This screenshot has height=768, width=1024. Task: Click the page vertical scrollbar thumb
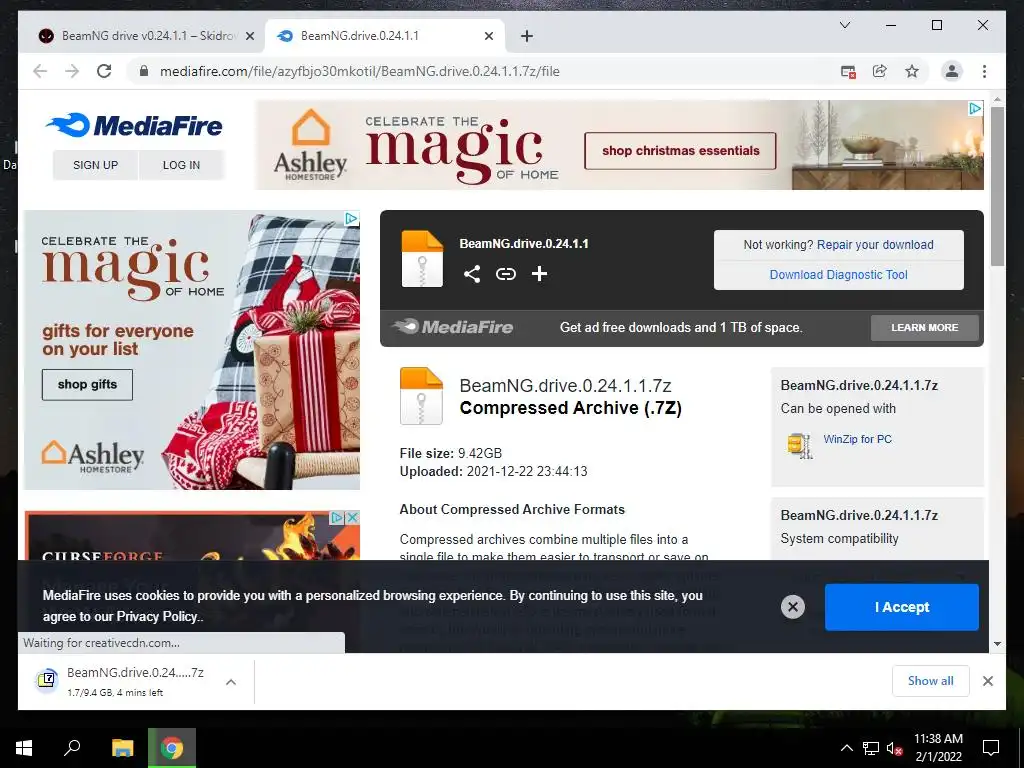tap(997, 185)
